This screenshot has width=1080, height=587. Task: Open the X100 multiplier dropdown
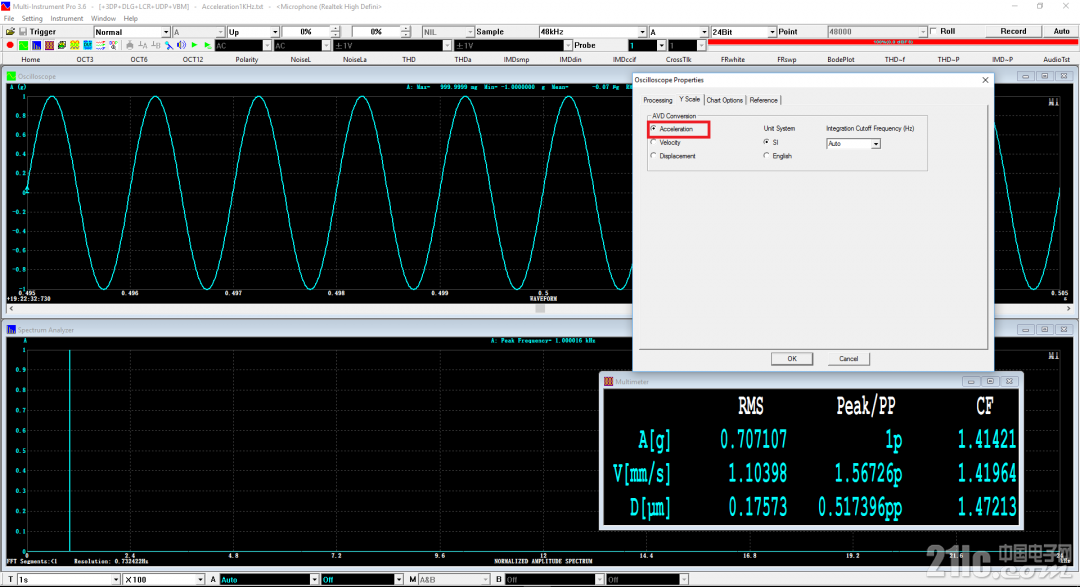click(200, 579)
